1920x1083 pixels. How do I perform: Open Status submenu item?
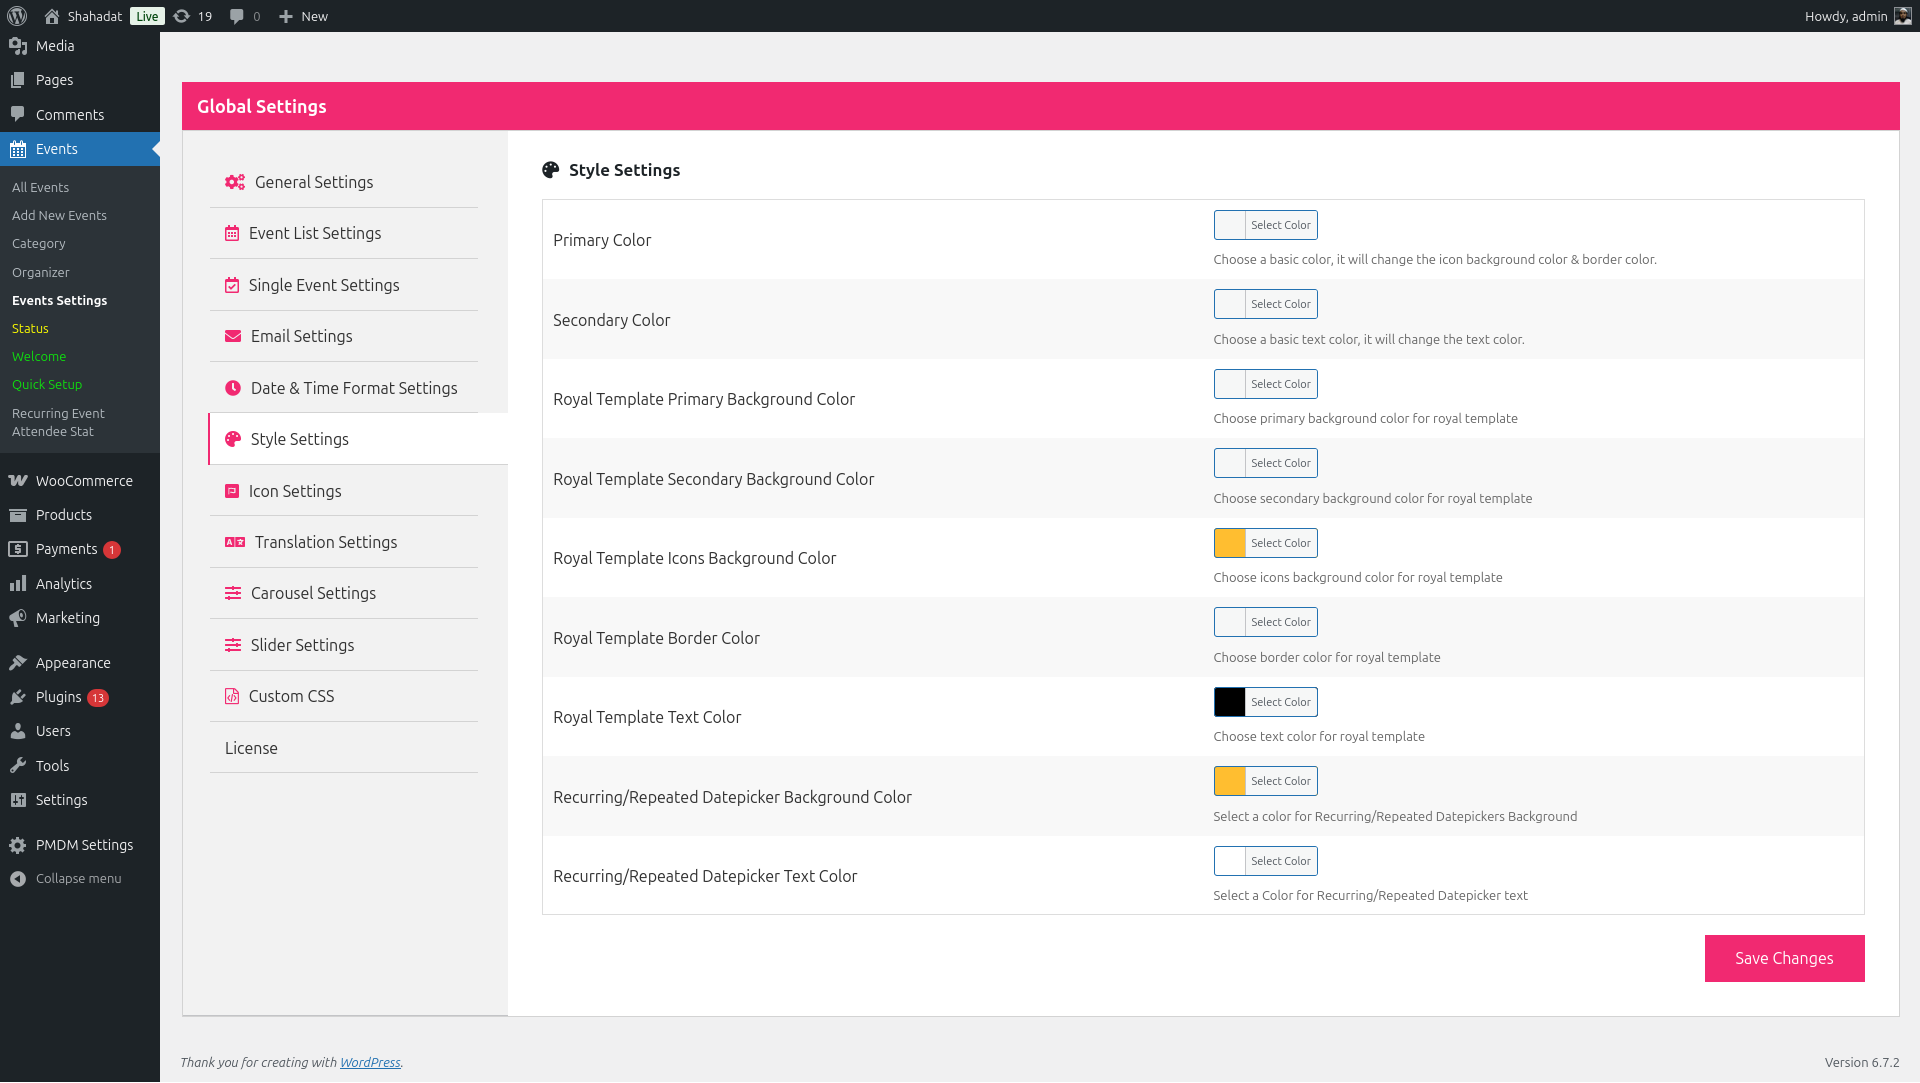[x=30, y=328]
